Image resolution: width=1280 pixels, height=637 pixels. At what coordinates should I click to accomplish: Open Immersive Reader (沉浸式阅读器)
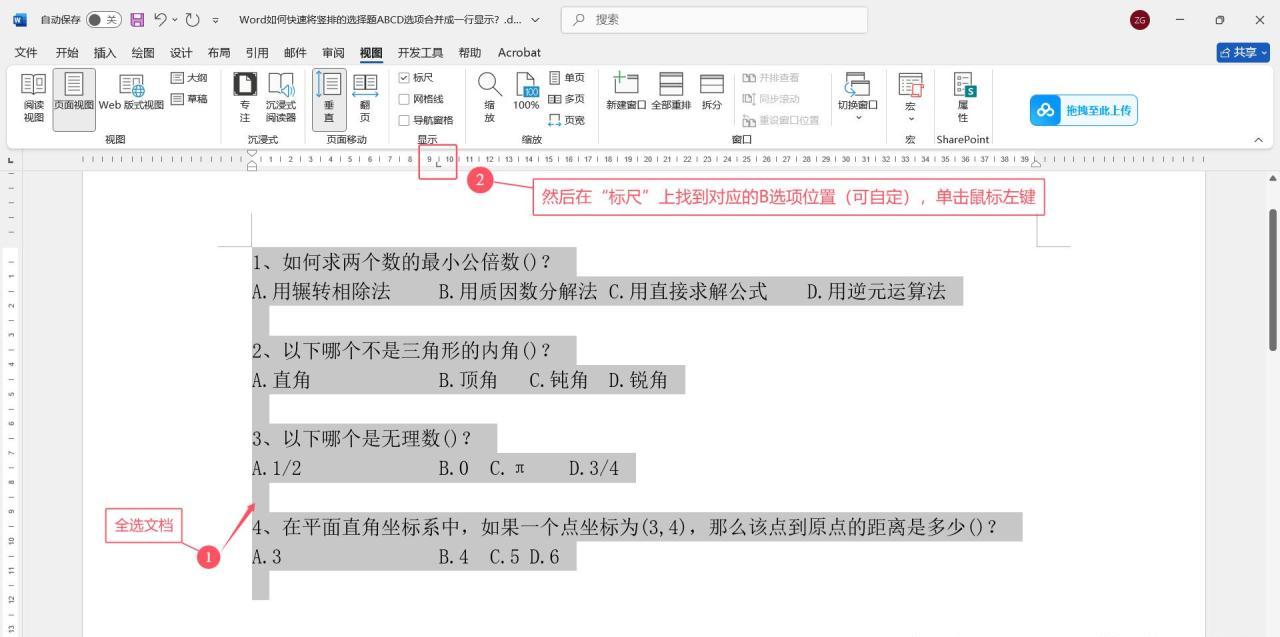pos(281,98)
